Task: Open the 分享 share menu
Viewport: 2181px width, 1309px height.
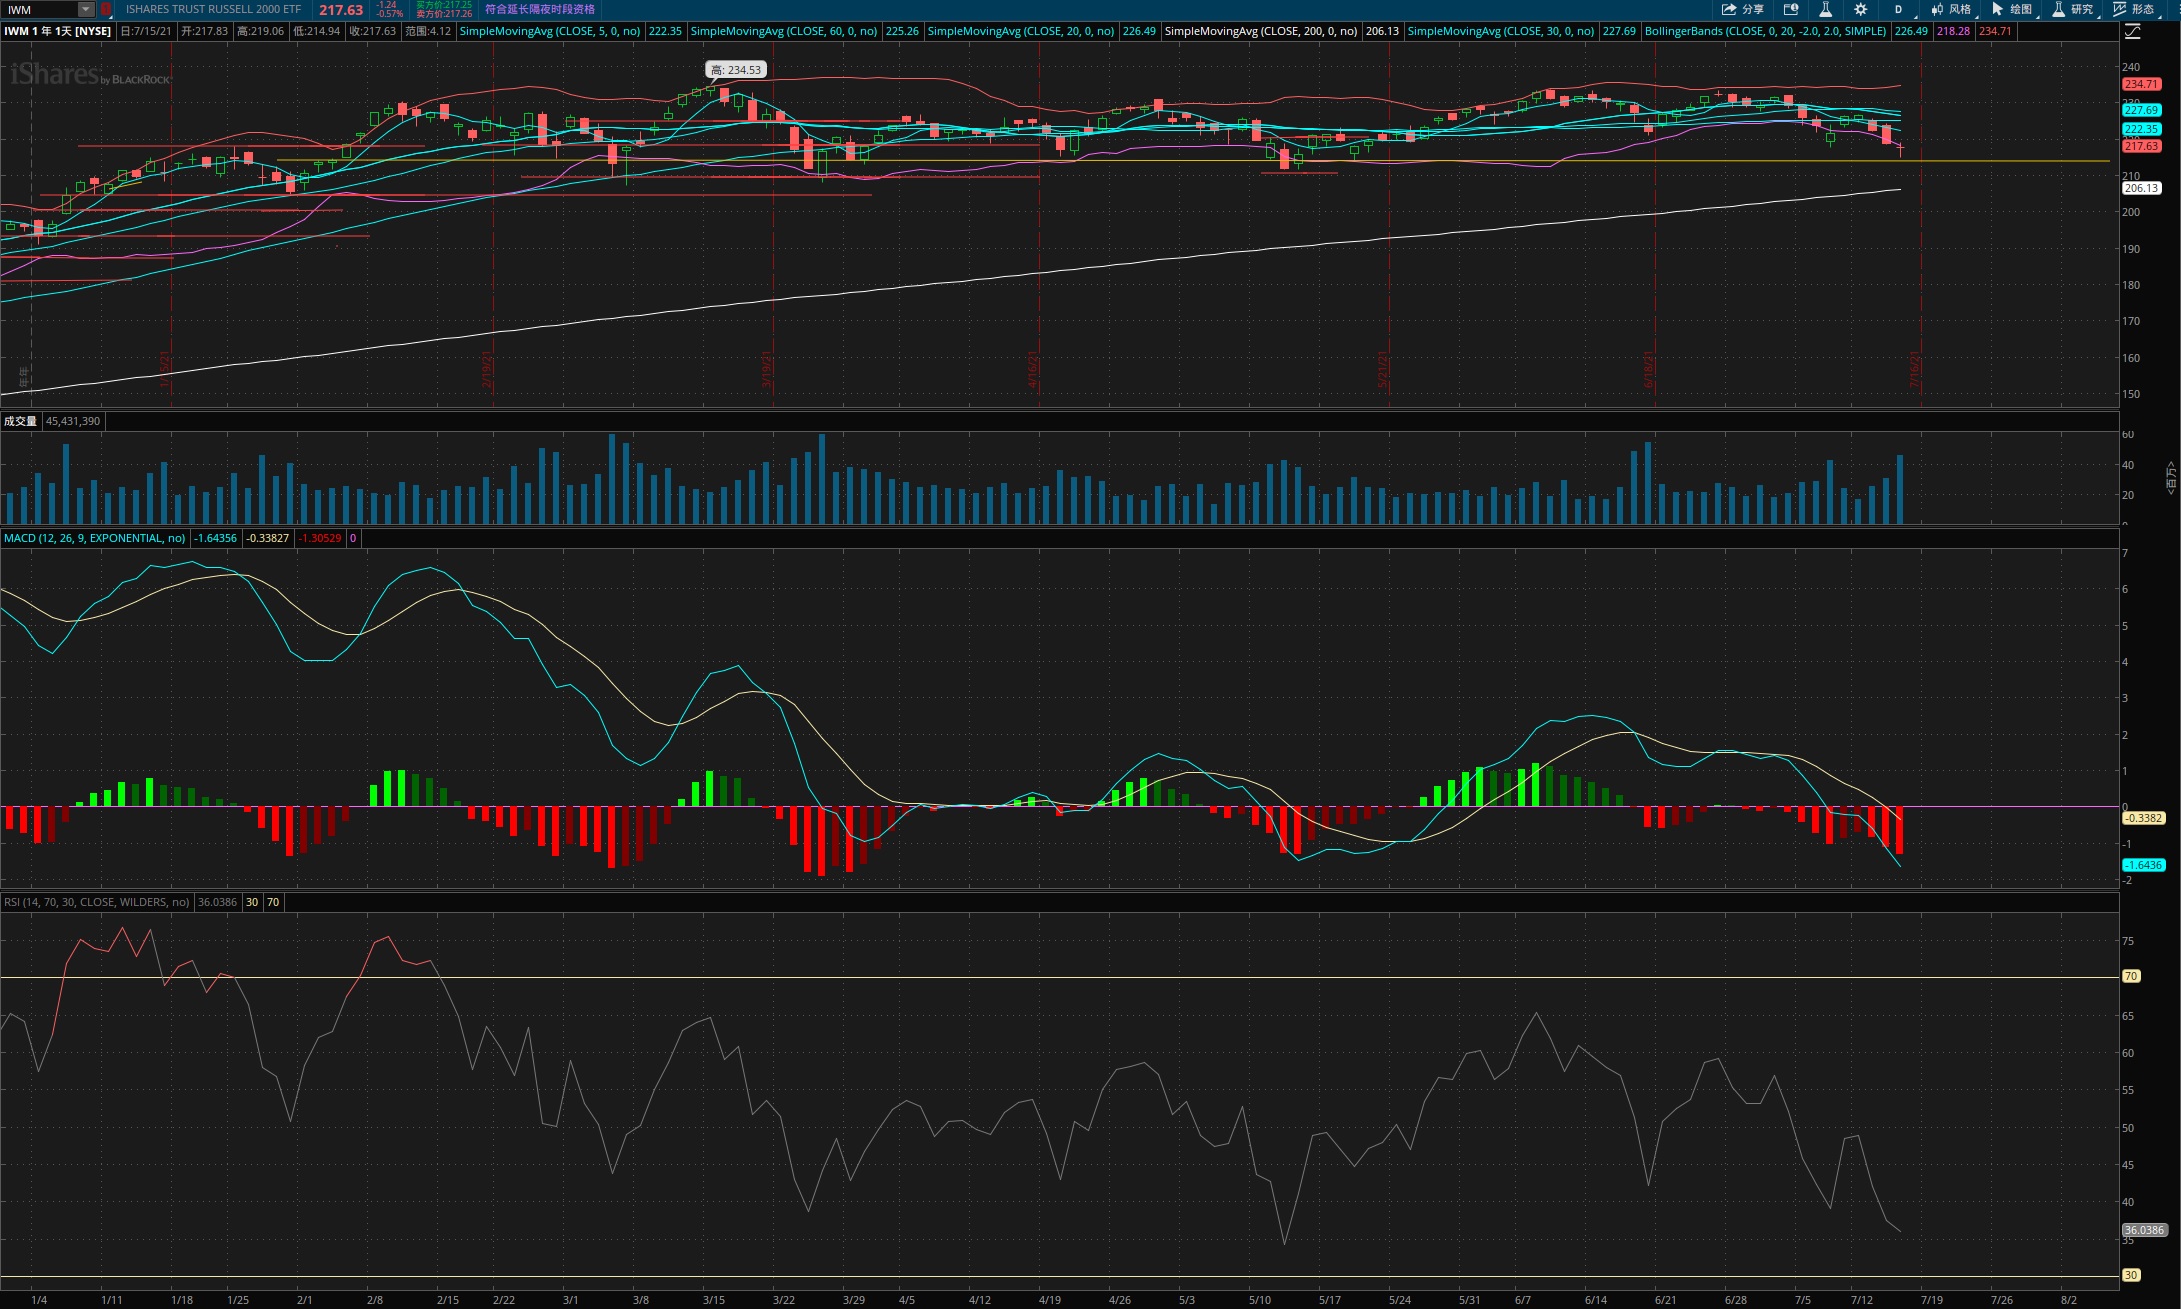Action: (x=1742, y=9)
